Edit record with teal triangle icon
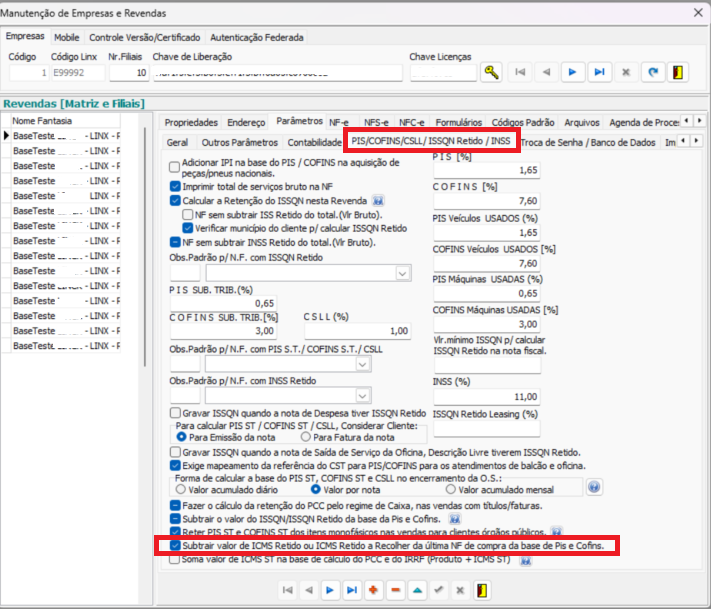711x609 pixels. [x=417, y=590]
